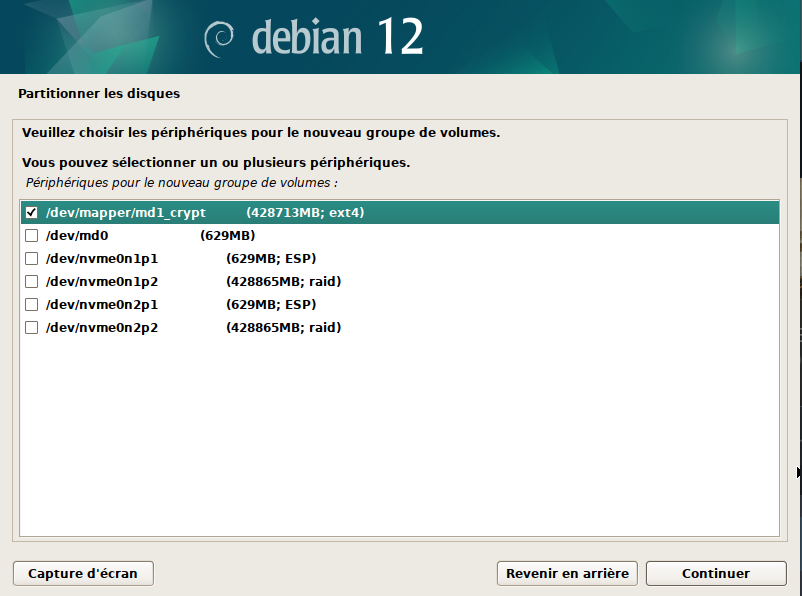Image resolution: width=802 pixels, height=596 pixels.
Task: Click (428865MB; raid) beside nvme0n1p2
Action: pos(283,281)
